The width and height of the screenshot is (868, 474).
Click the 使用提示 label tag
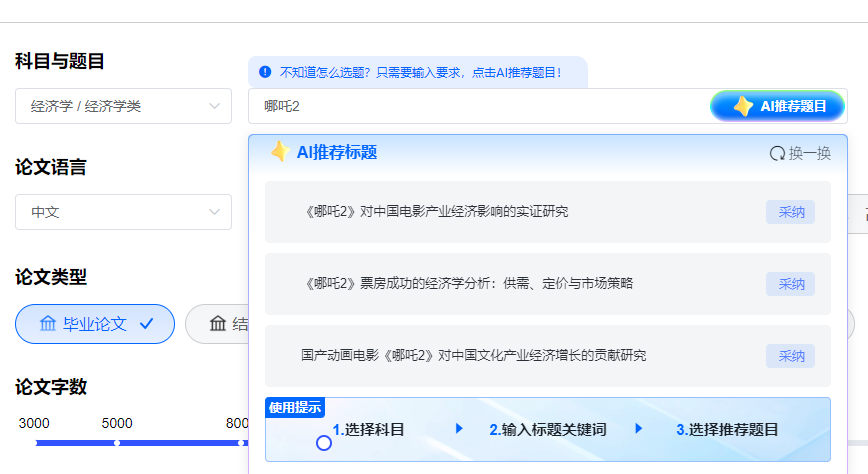(x=295, y=408)
